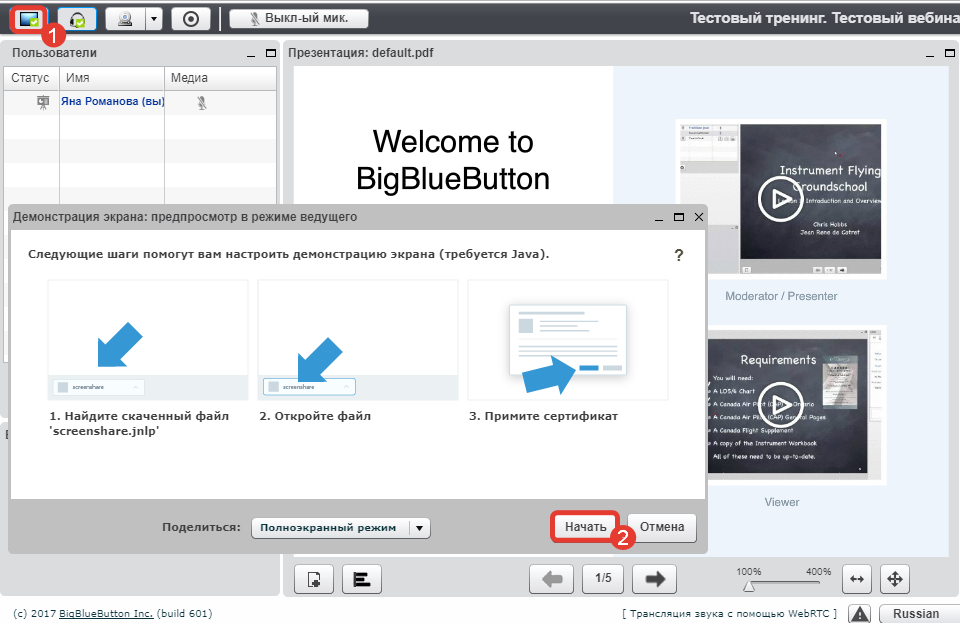This screenshot has width=960, height=623.
Task: Click step 2 image: Откройте файл
Action: click(x=358, y=340)
